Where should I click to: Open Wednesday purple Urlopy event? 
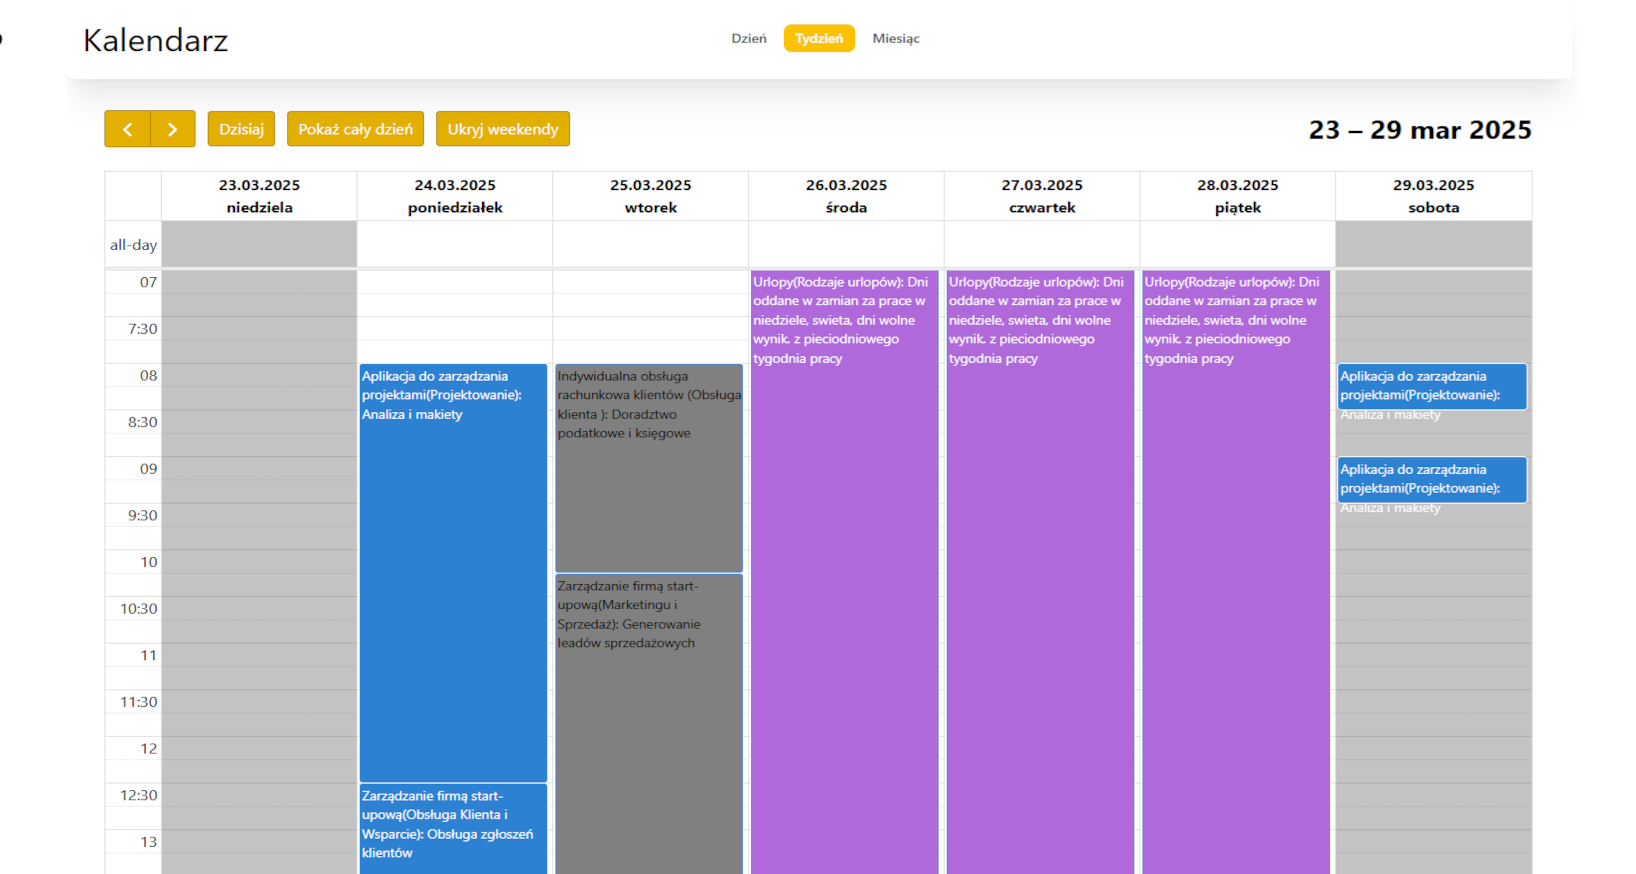845,572
